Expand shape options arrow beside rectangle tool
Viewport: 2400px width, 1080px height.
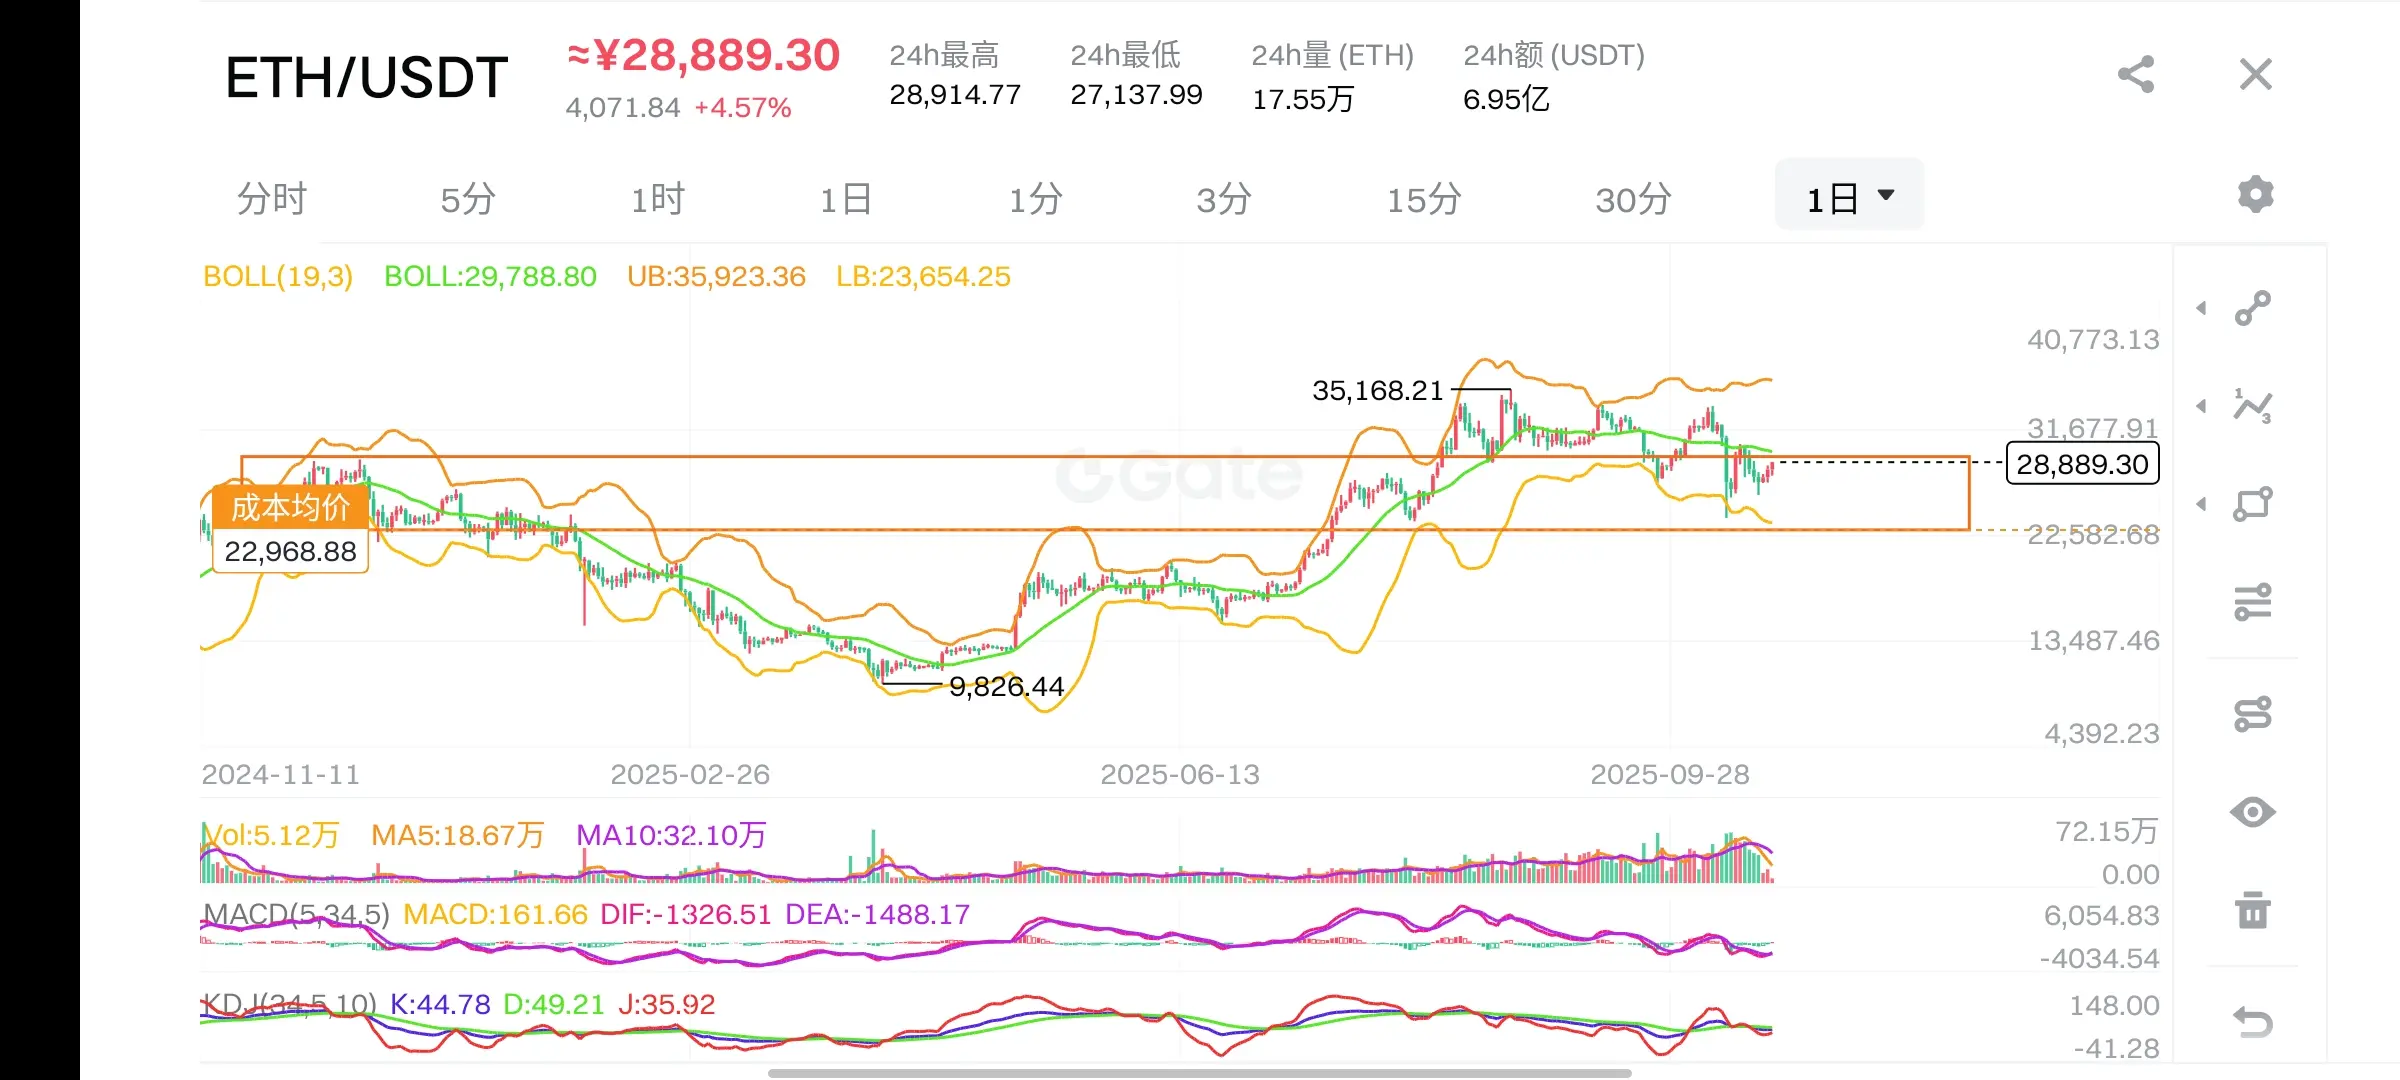click(2201, 504)
